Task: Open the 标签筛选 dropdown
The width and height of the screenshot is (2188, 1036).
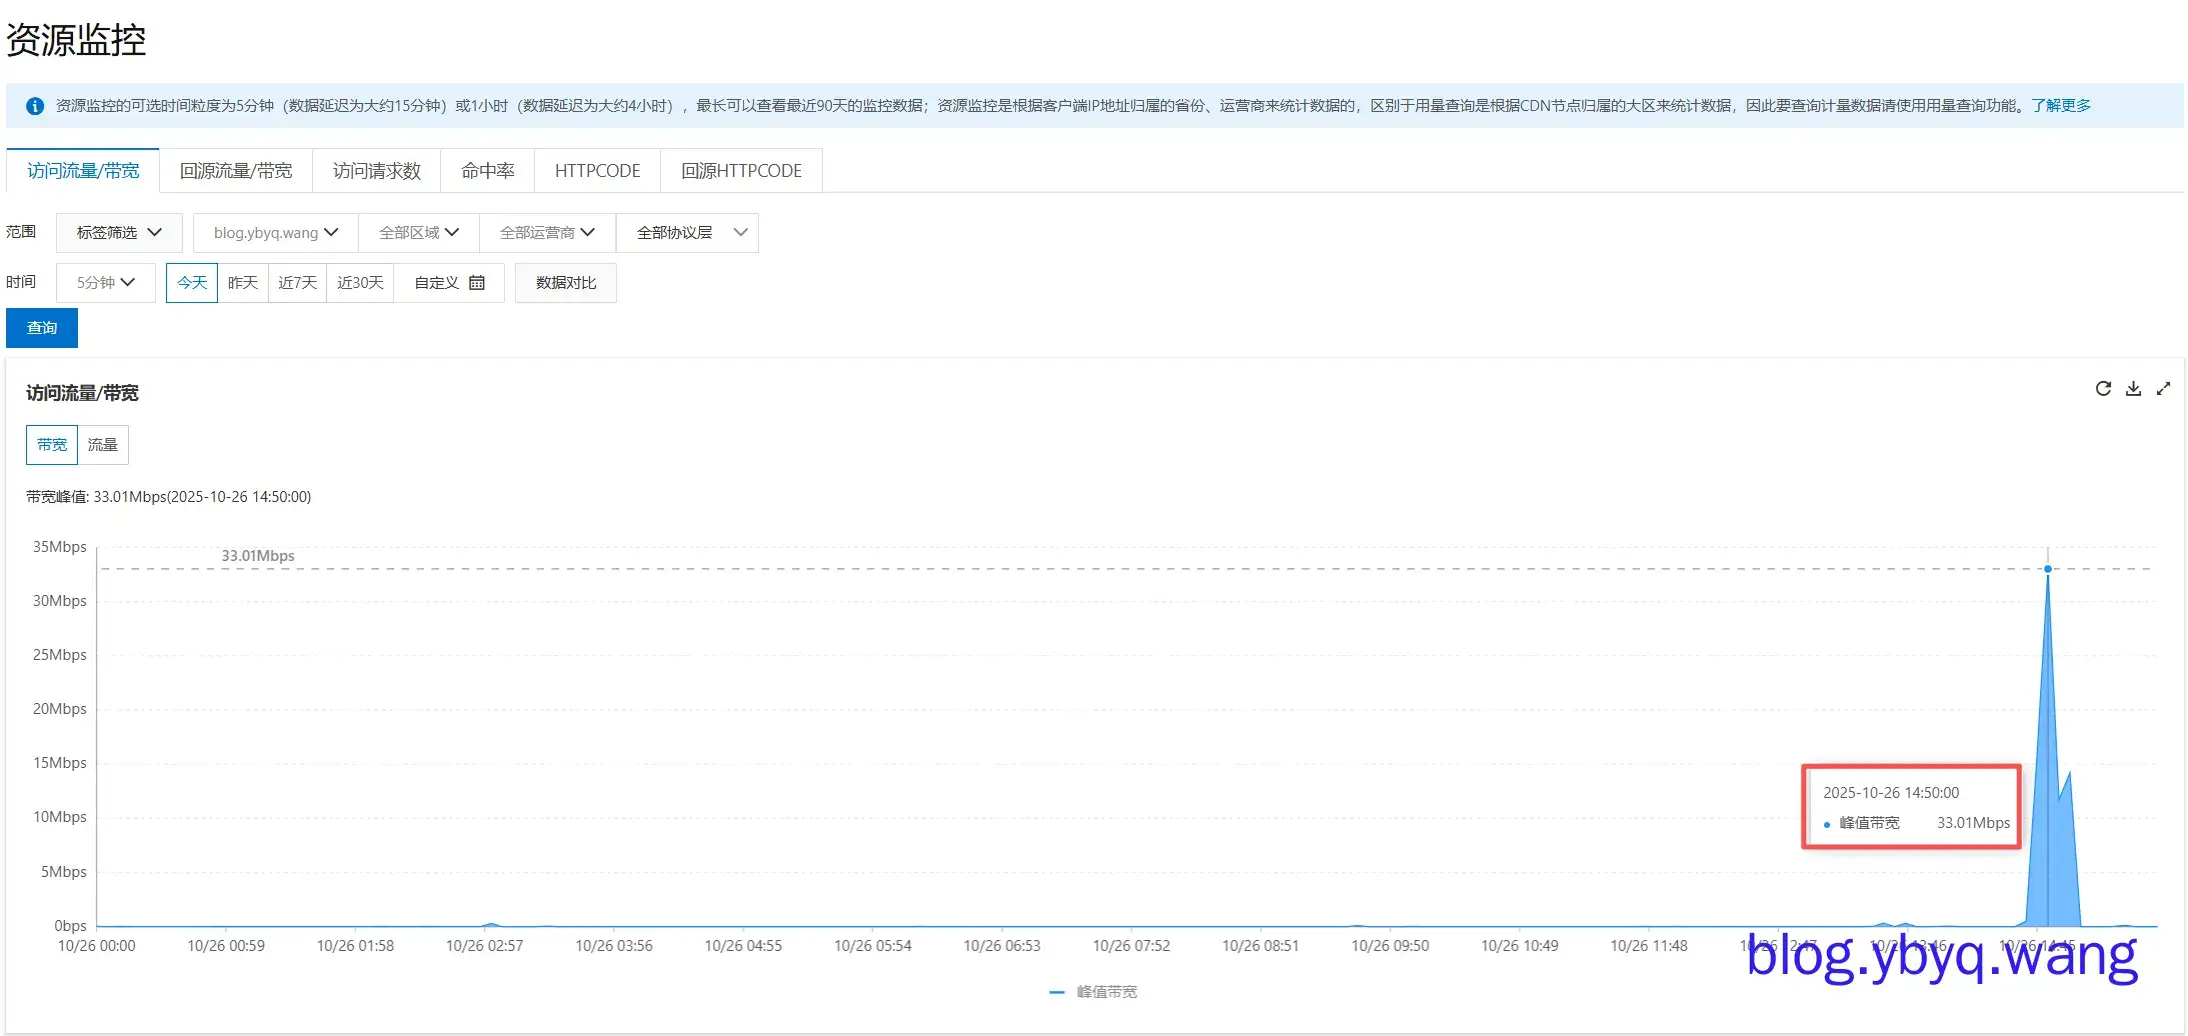Action: 119,233
